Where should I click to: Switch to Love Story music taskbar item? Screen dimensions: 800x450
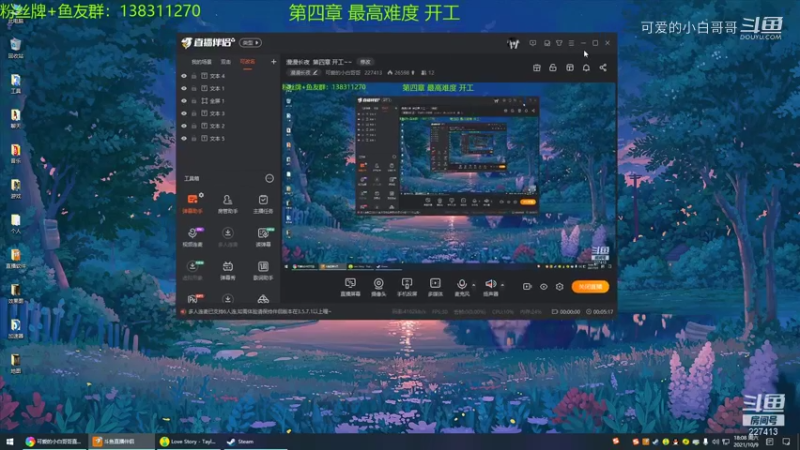pos(189,441)
